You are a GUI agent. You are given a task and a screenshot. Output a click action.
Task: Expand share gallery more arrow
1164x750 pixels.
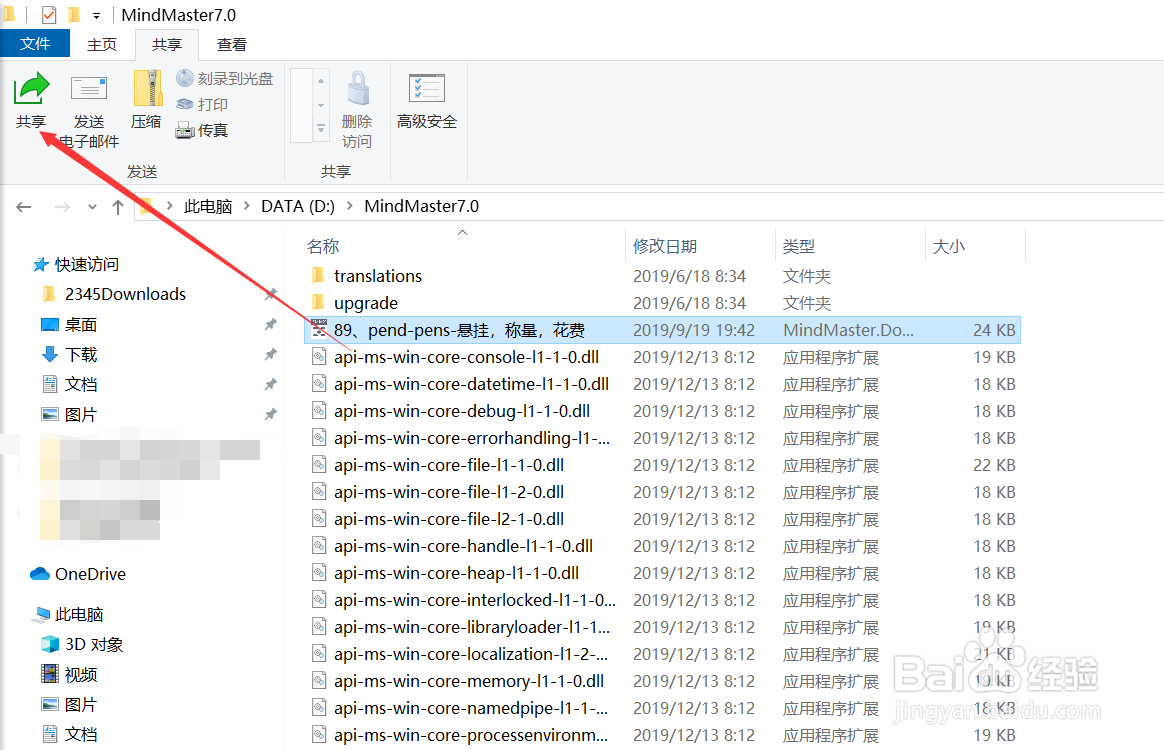pyautogui.click(x=321, y=129)
